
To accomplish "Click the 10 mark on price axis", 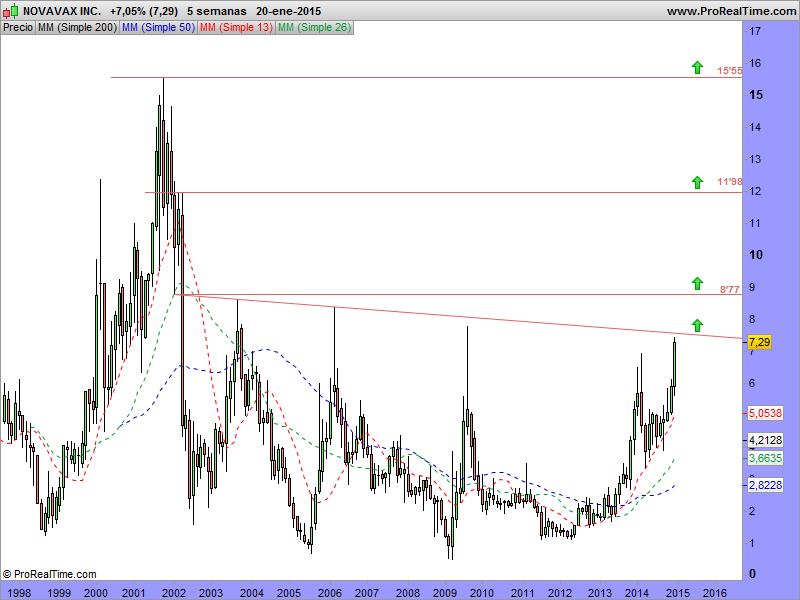I will pyautogui.click(x=756, y=255).
